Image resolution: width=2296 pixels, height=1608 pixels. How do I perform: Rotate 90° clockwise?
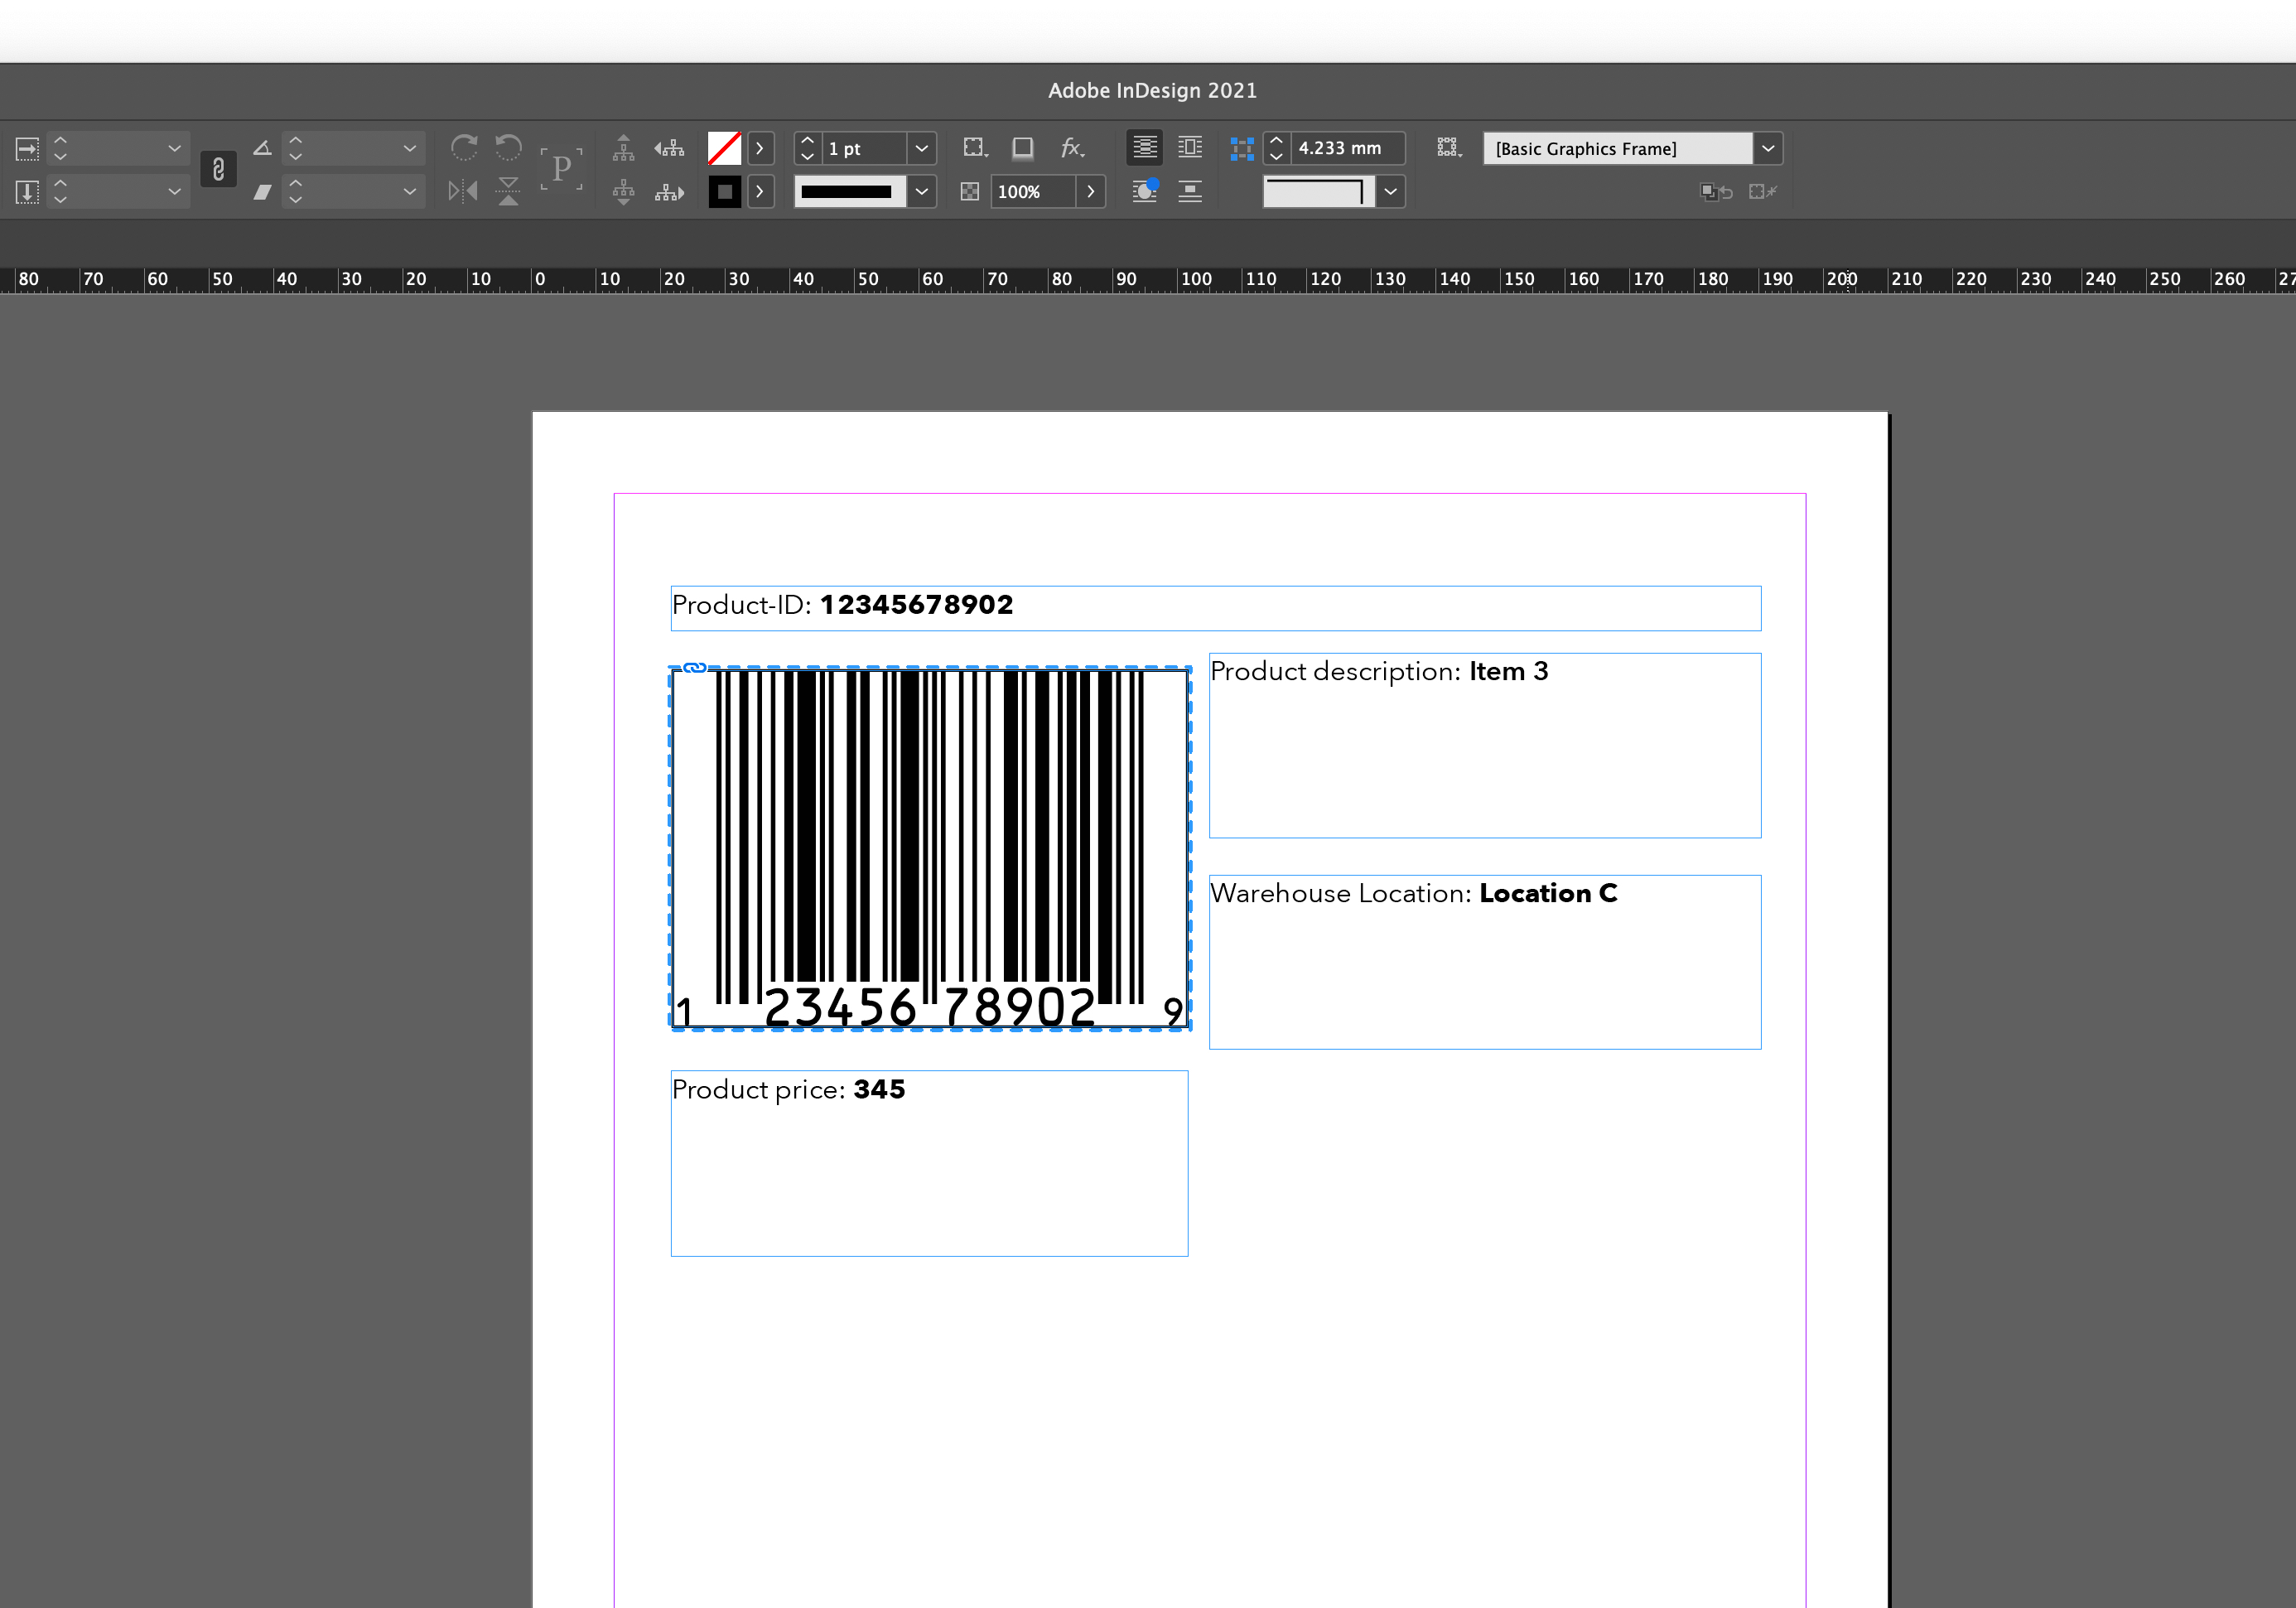(464, 148)
